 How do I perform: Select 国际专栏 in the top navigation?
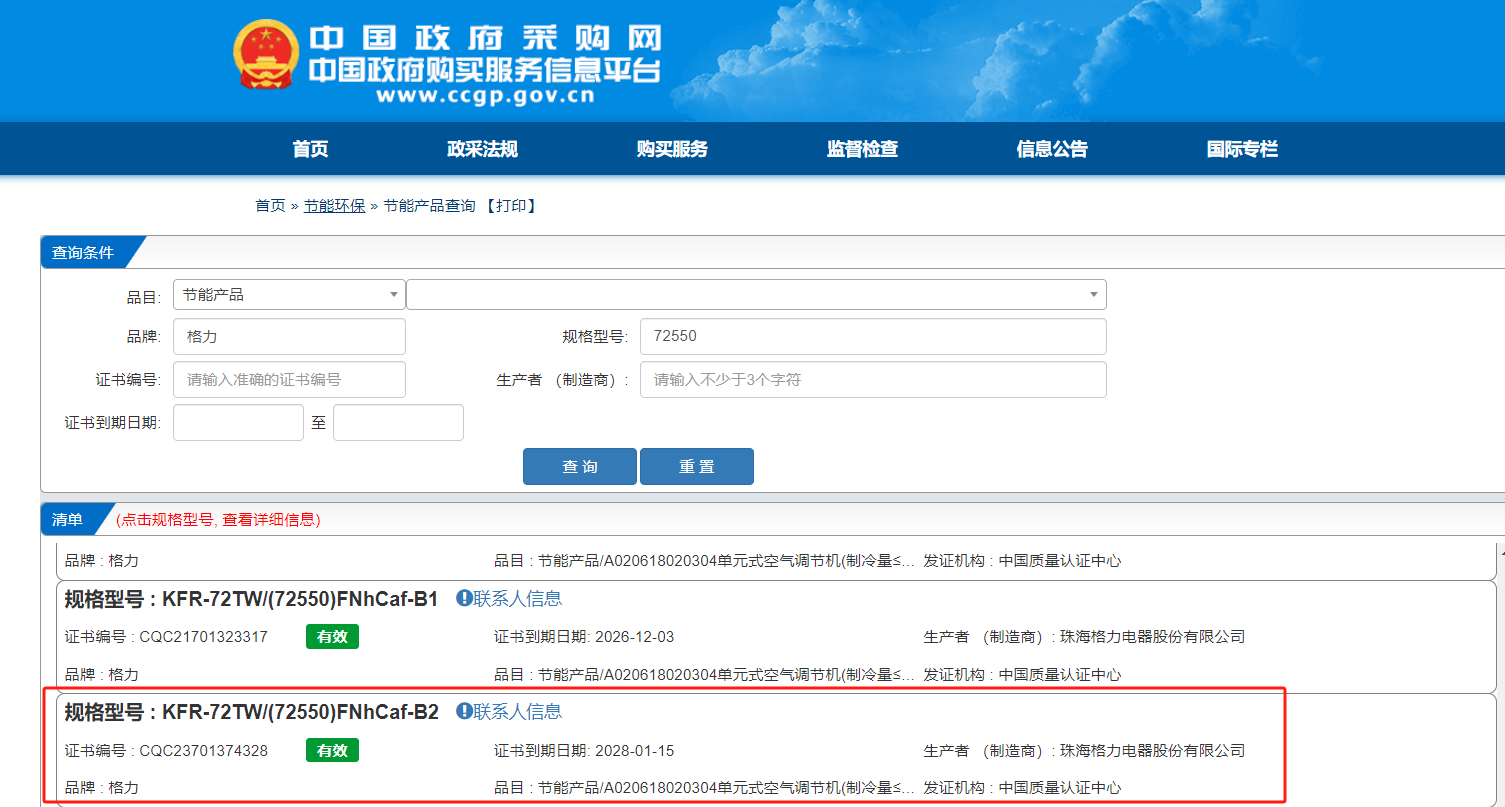[1242, 149]
